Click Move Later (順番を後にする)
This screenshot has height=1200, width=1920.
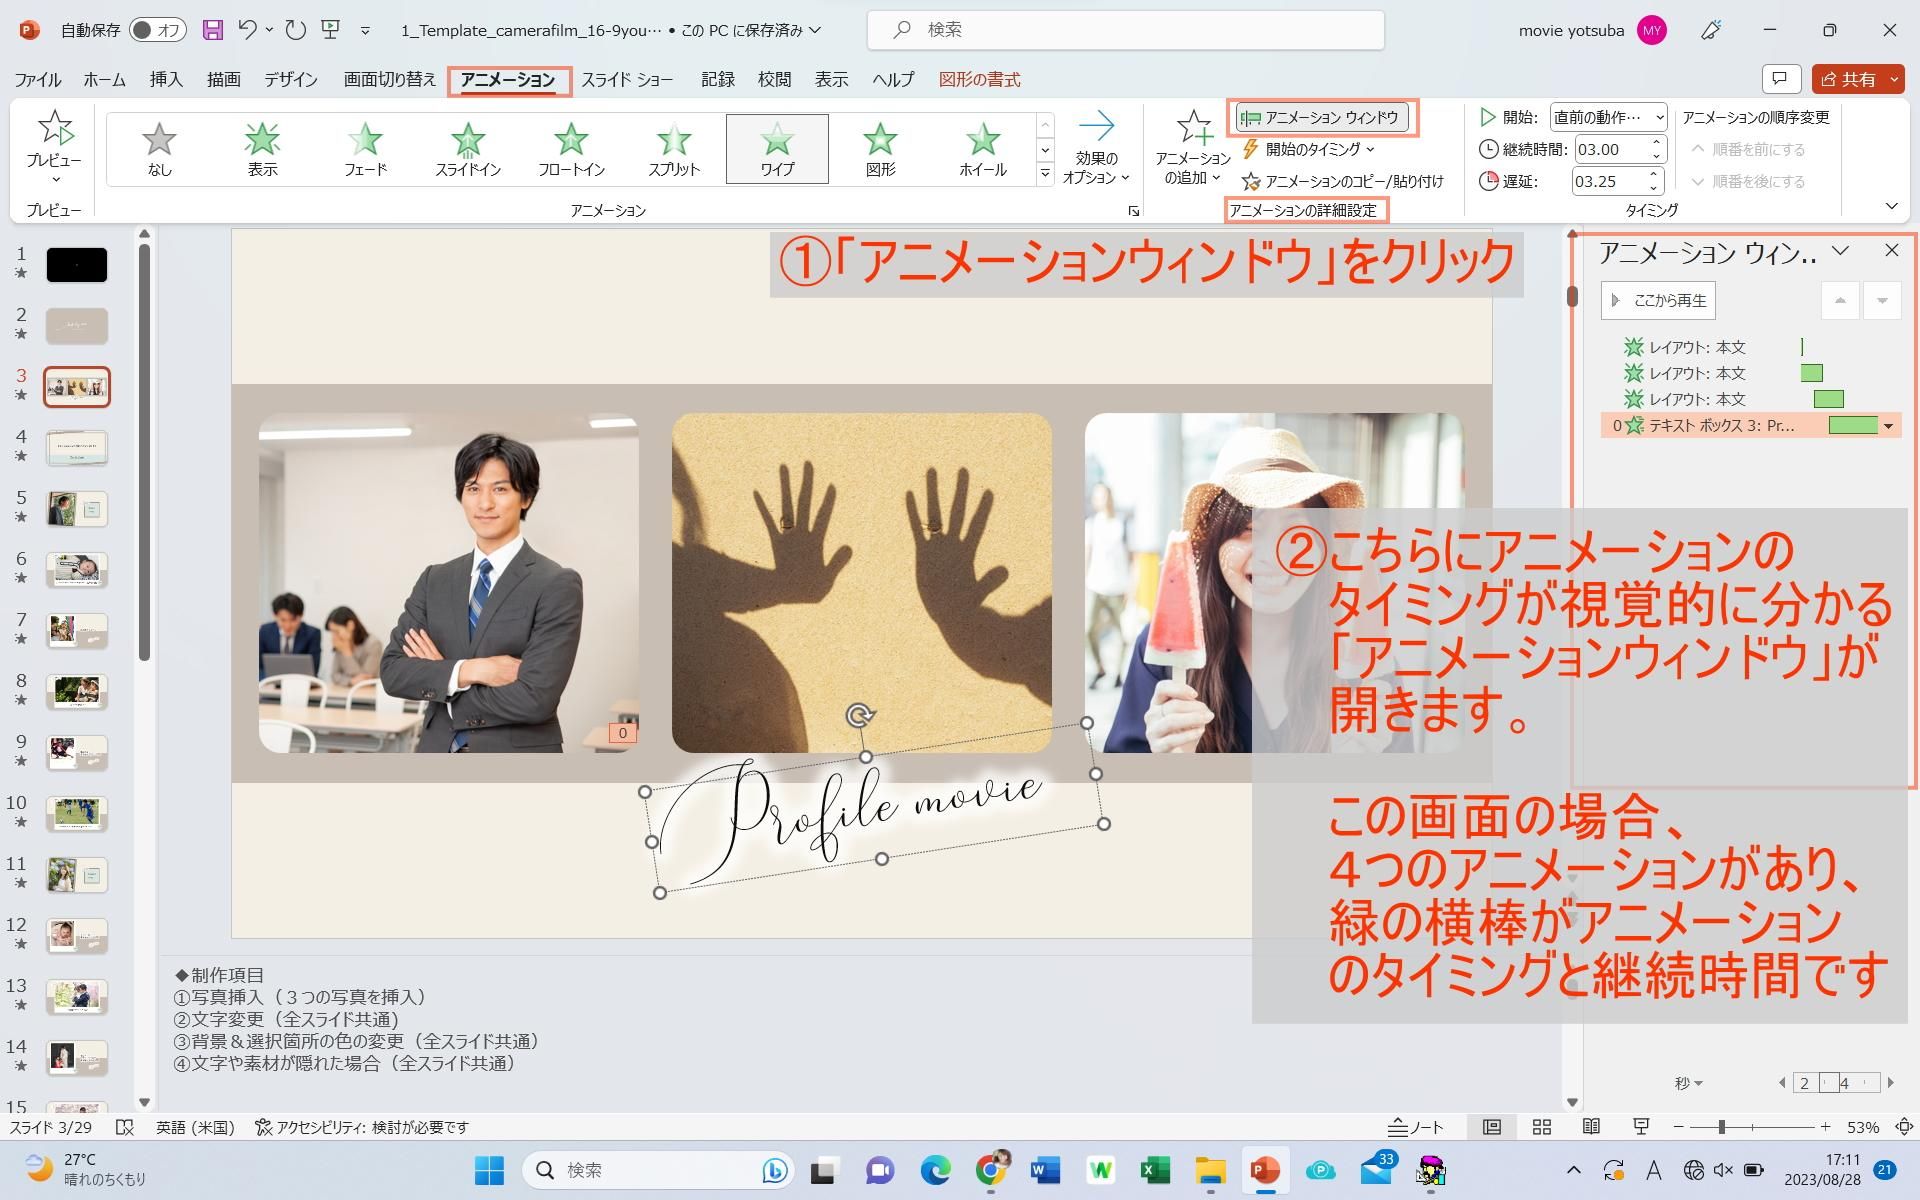tap(1748, 181)
